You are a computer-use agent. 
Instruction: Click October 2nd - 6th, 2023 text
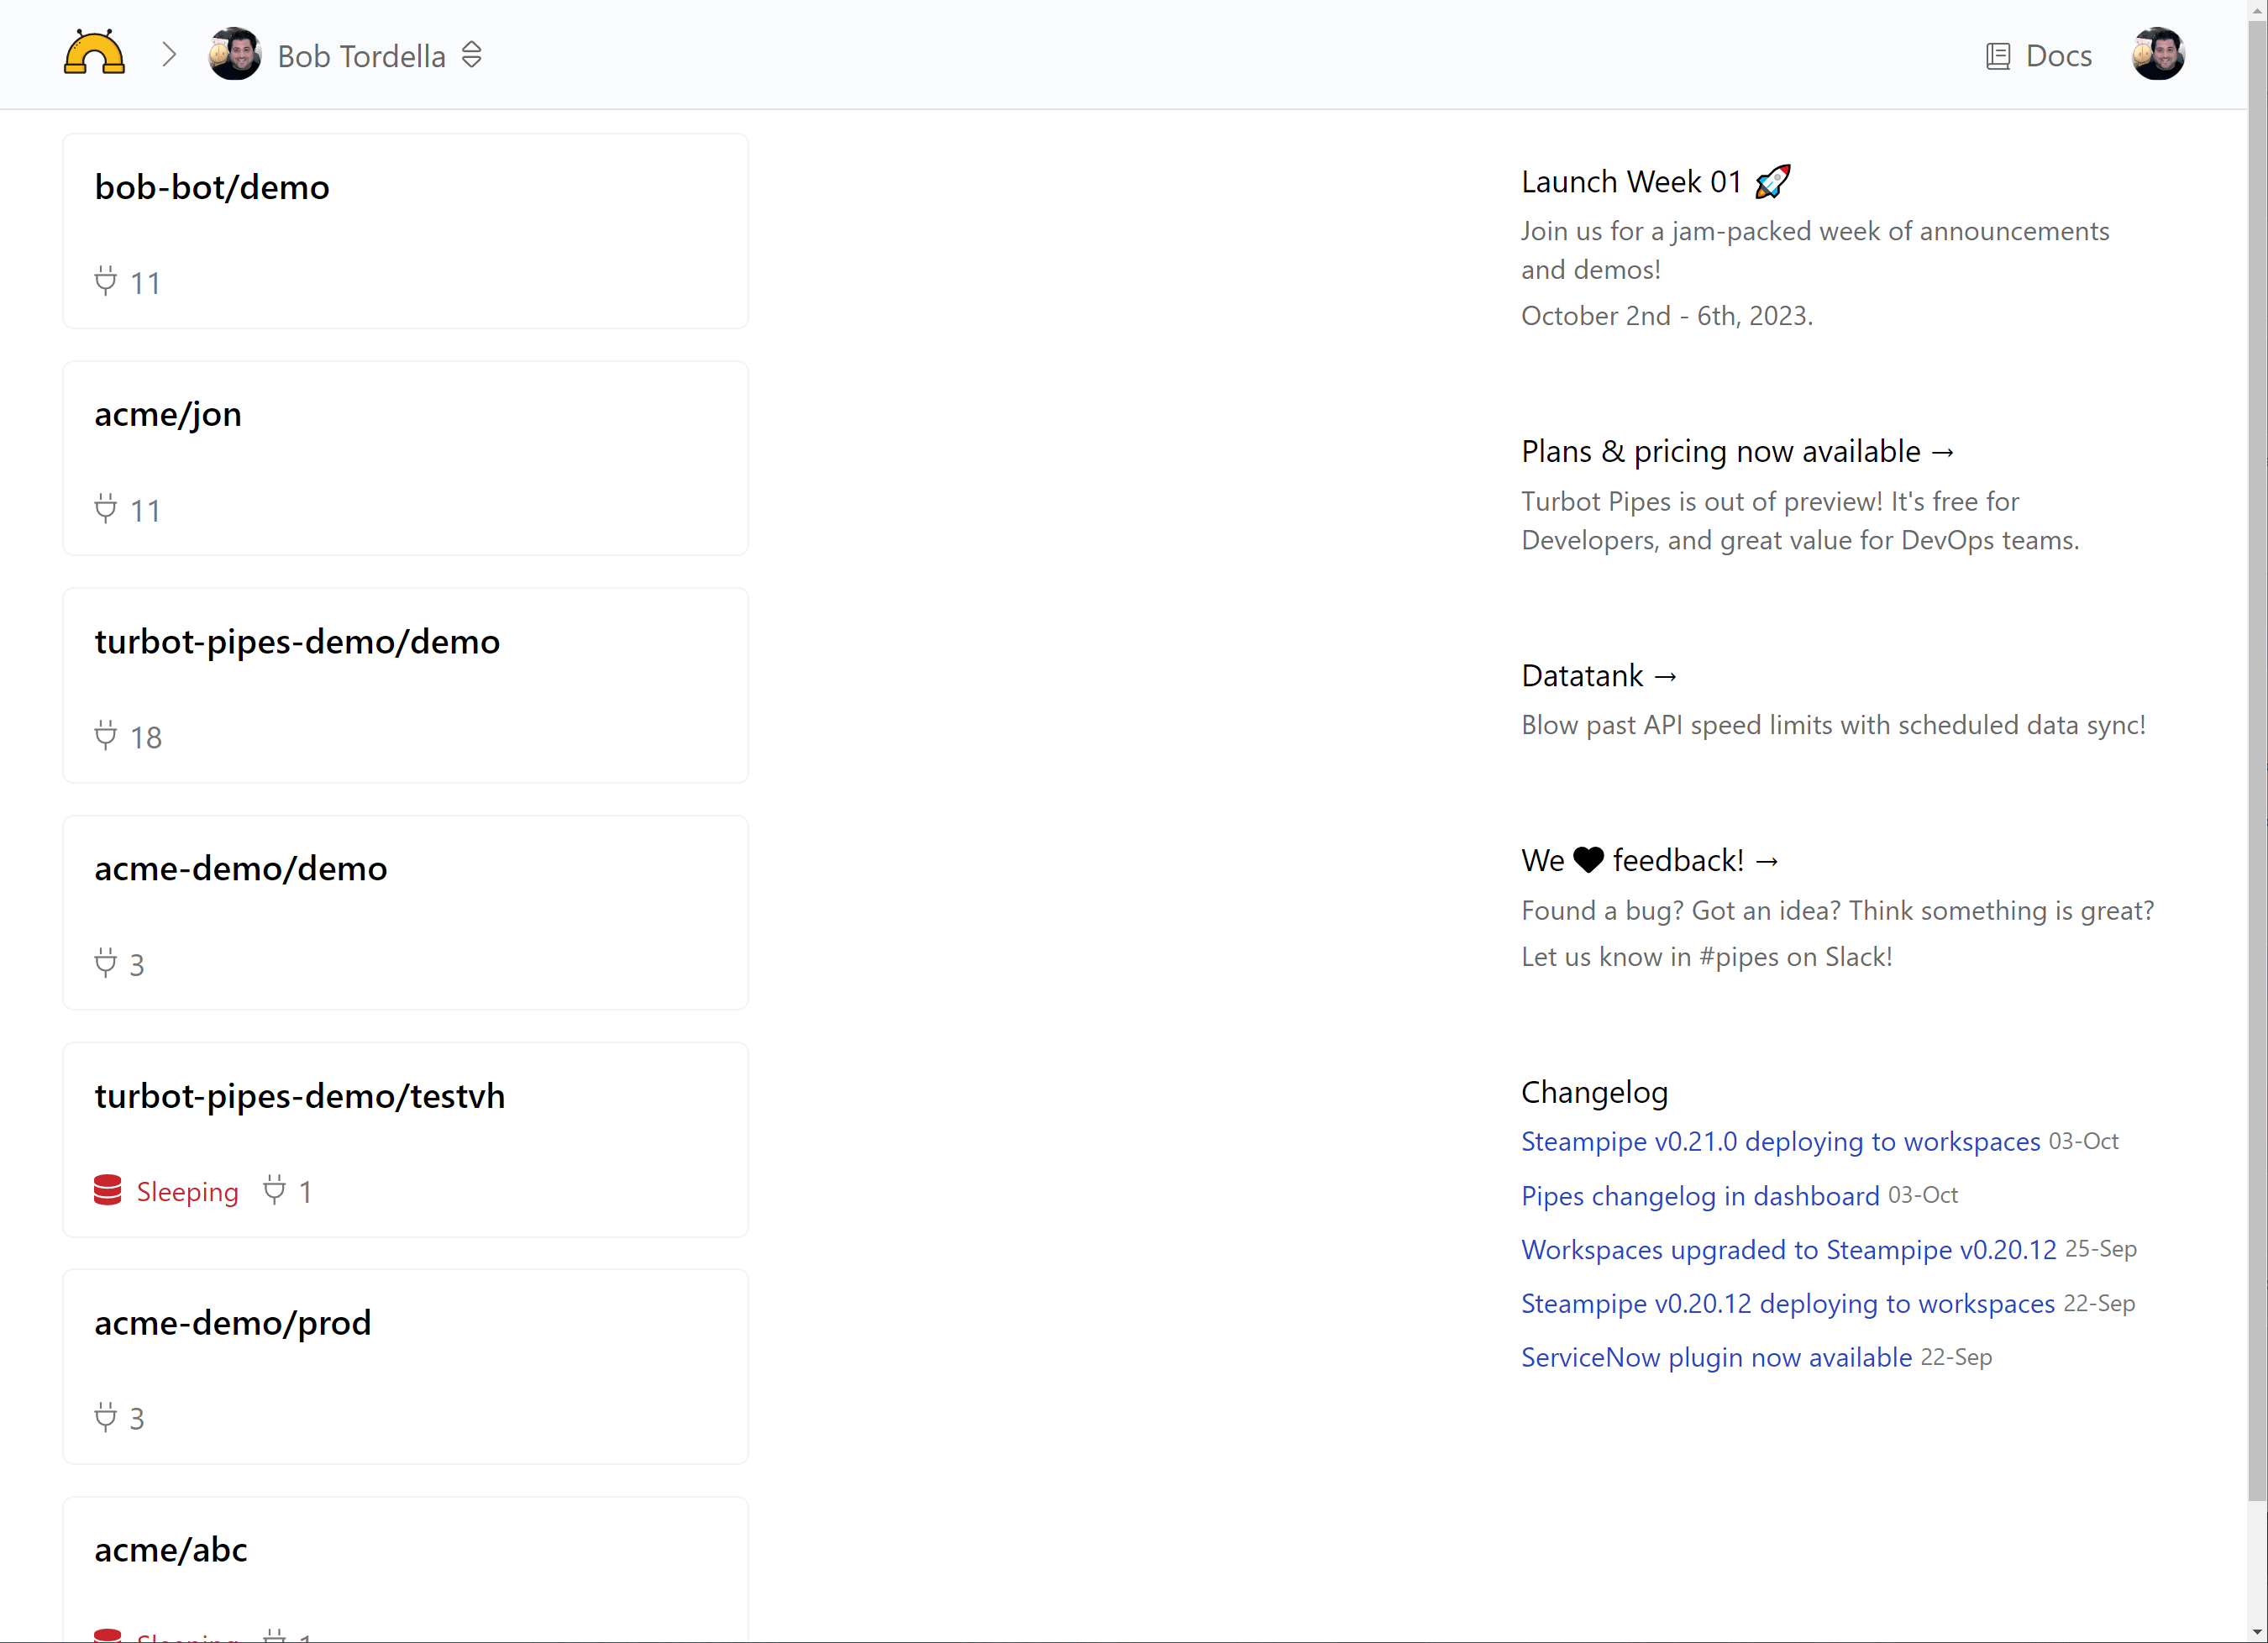tap(1666, 316)
